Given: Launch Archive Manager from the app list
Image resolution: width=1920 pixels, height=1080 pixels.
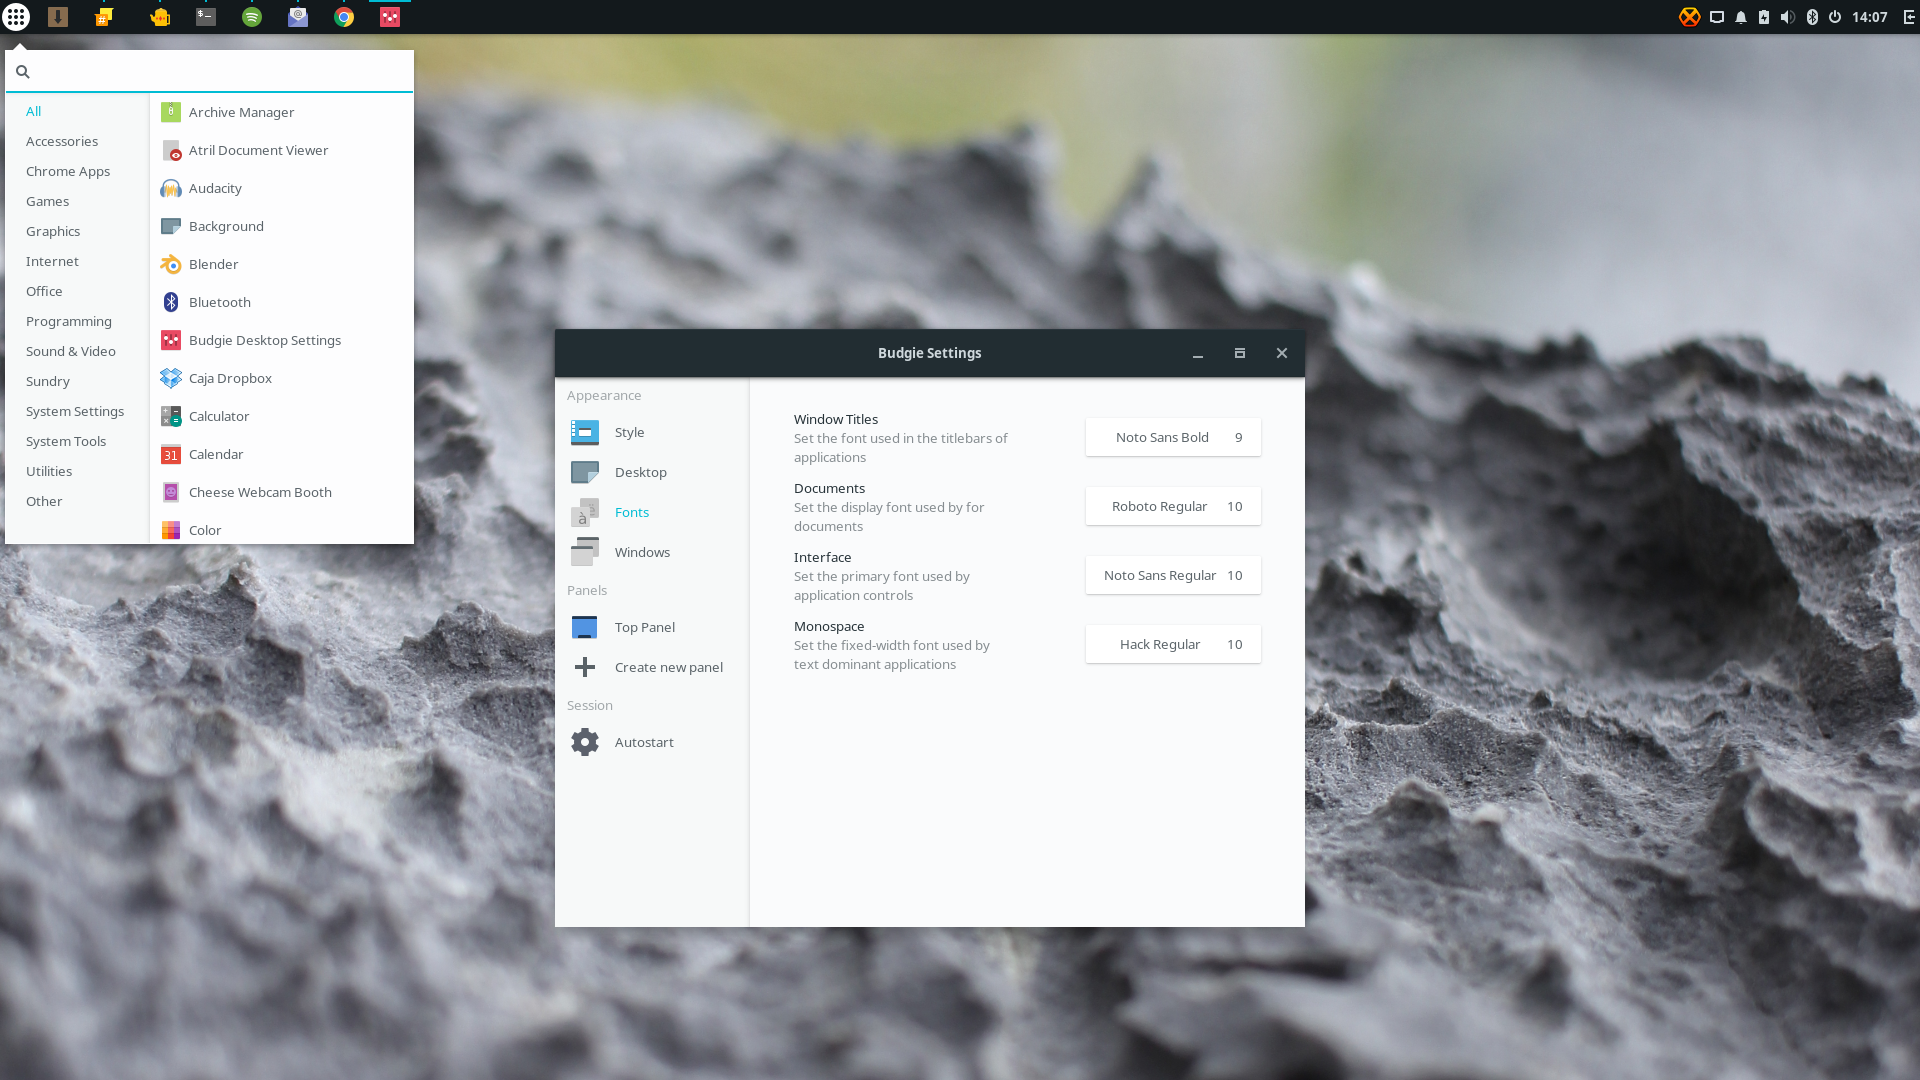Looking at the screenshot, I should click(281, 112).
